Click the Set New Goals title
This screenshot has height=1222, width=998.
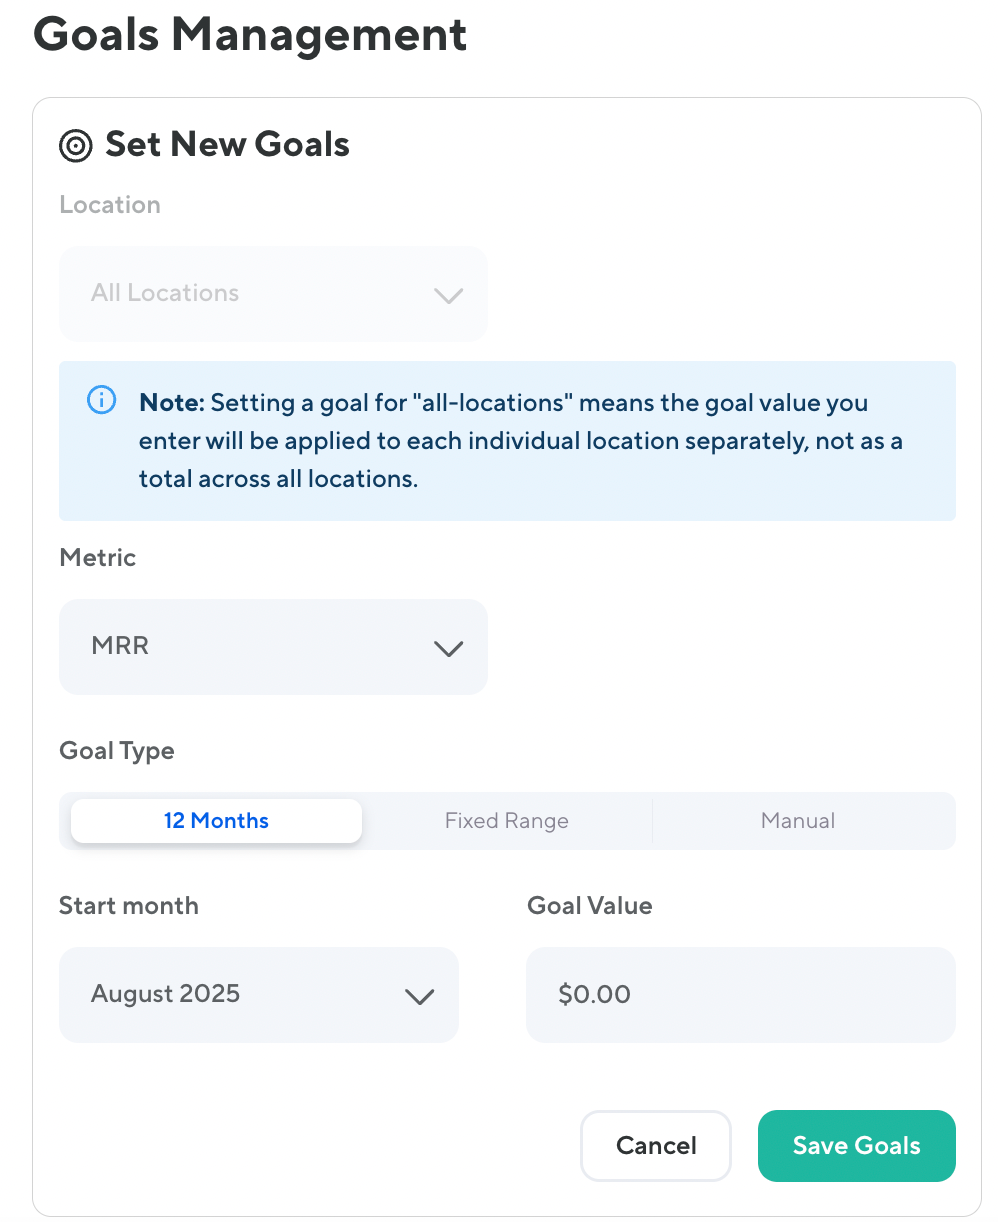[227, 145]
